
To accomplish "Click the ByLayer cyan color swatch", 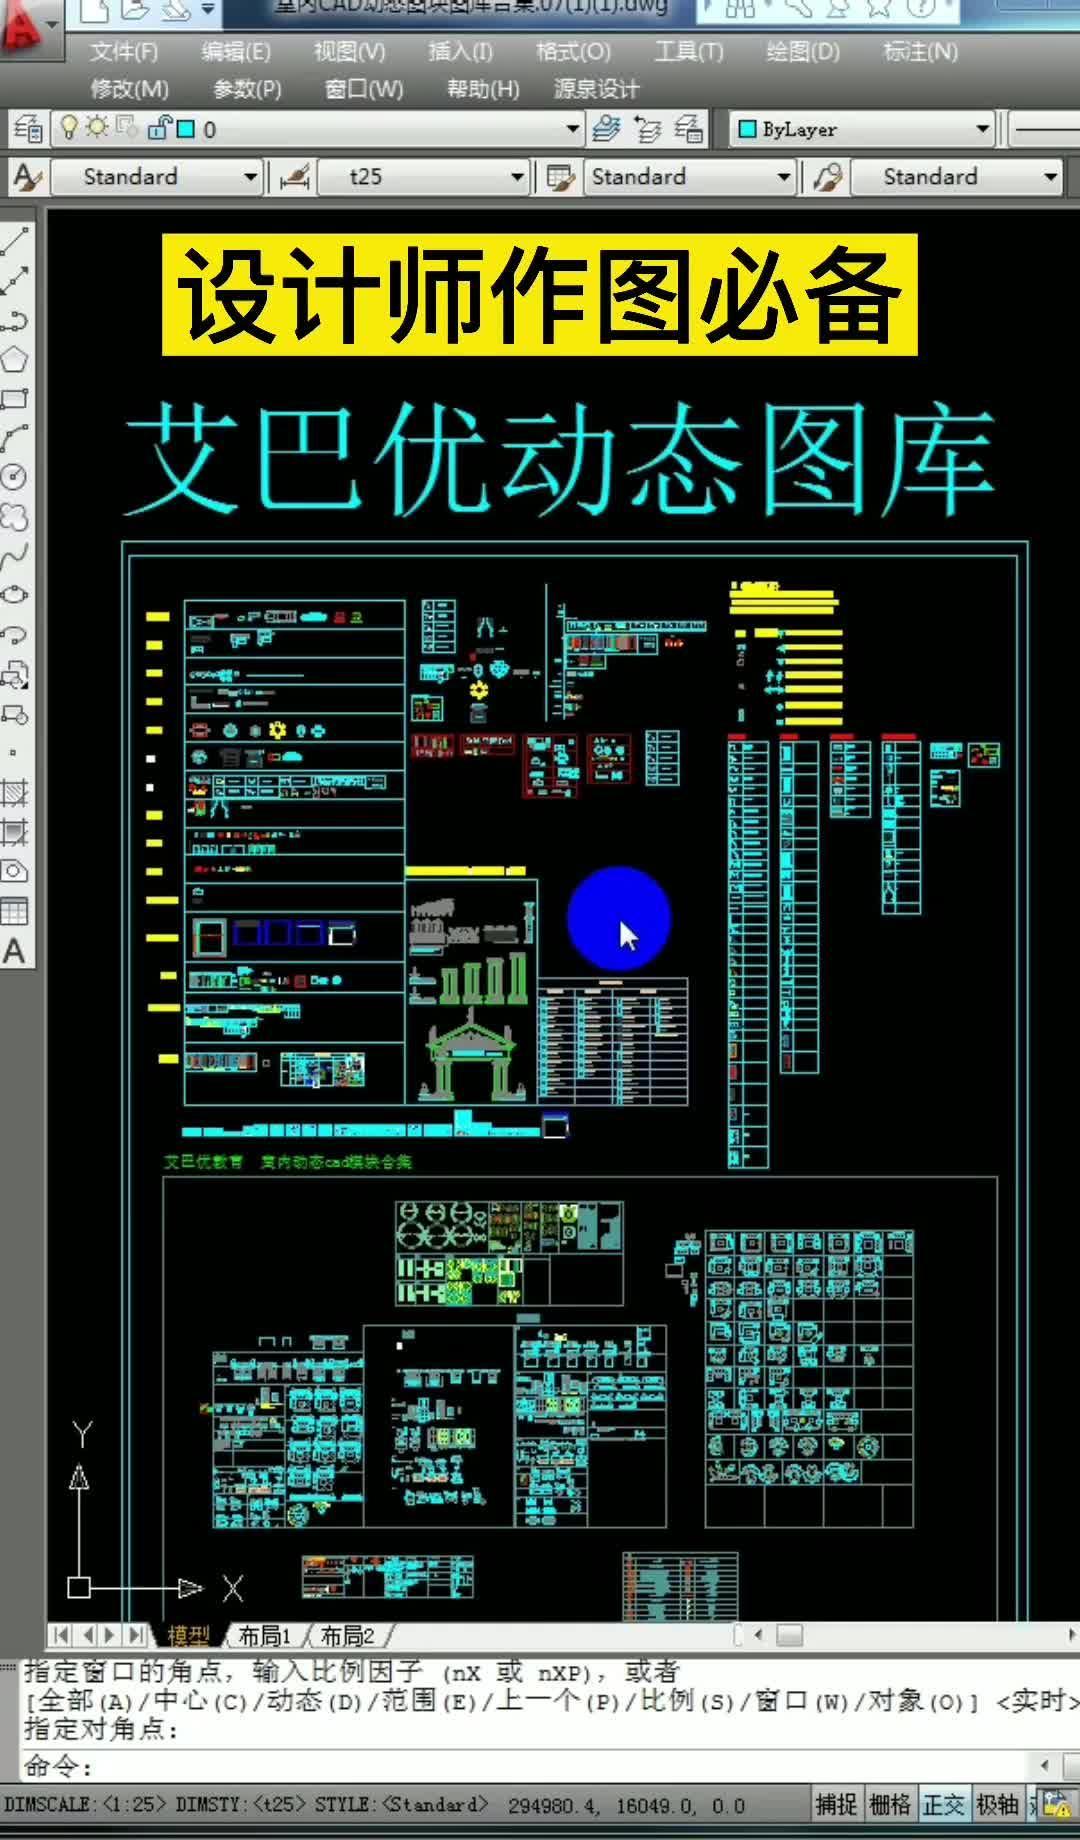I will [747, 129].
